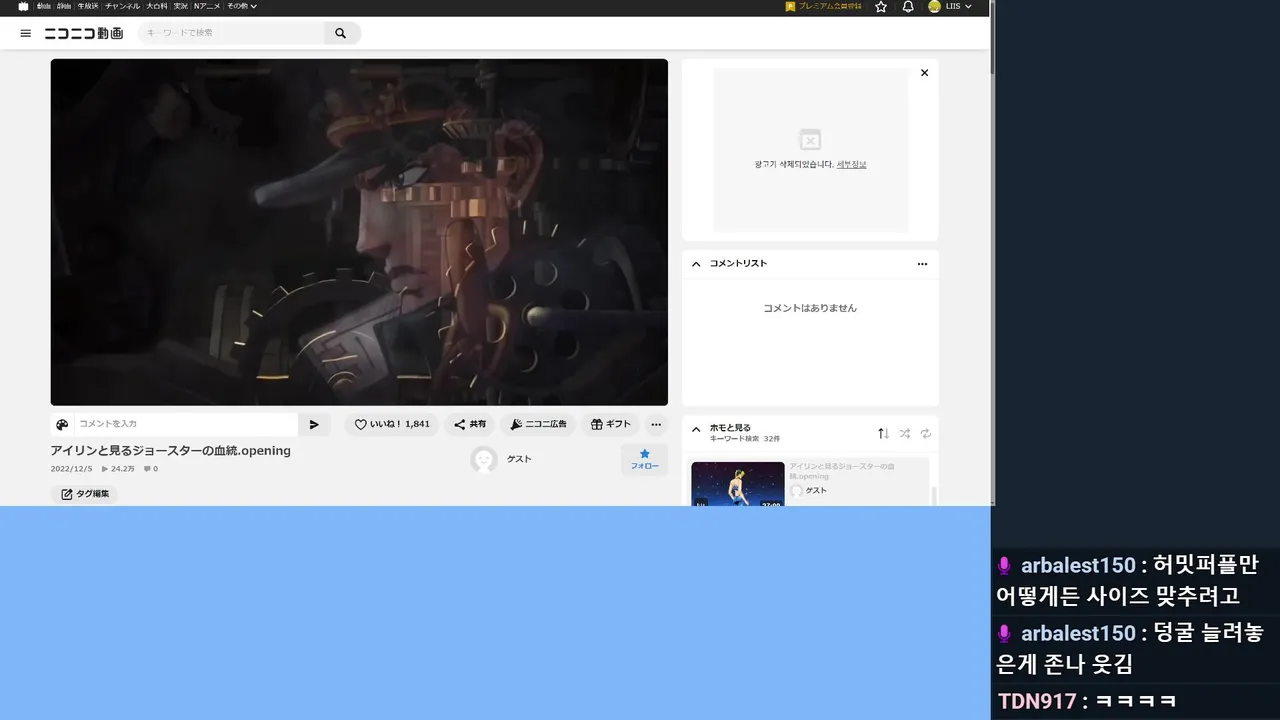The image size is (1280, 720).
Task: Open the niconico TV icon in top bar
Action: [23, 6]
